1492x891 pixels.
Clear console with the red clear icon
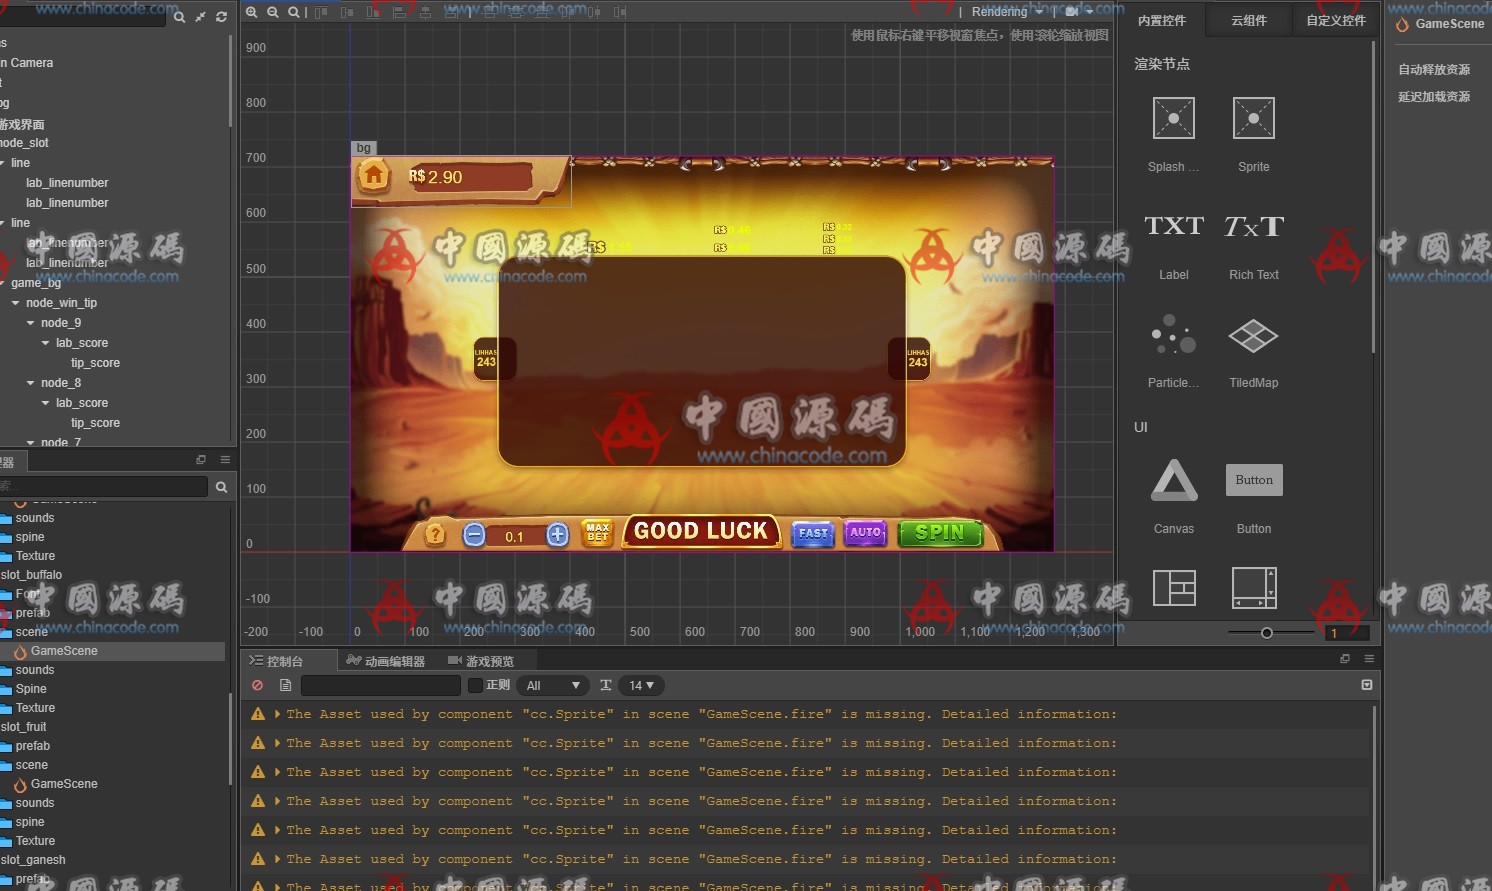(258, 685)
